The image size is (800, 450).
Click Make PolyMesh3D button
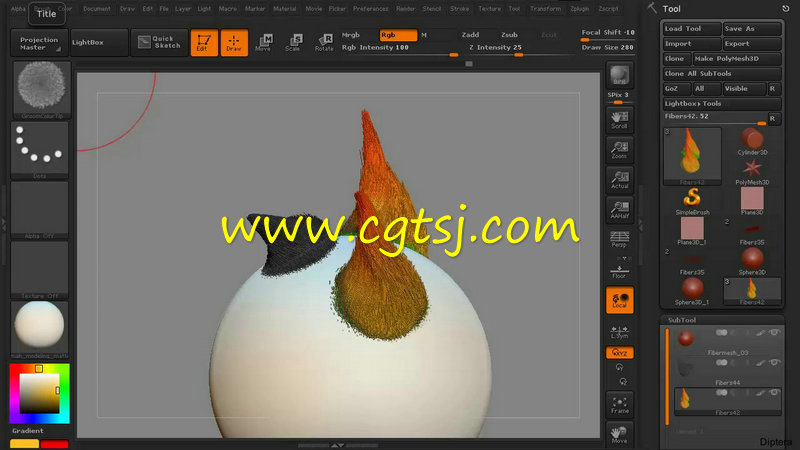coord(737,59)
